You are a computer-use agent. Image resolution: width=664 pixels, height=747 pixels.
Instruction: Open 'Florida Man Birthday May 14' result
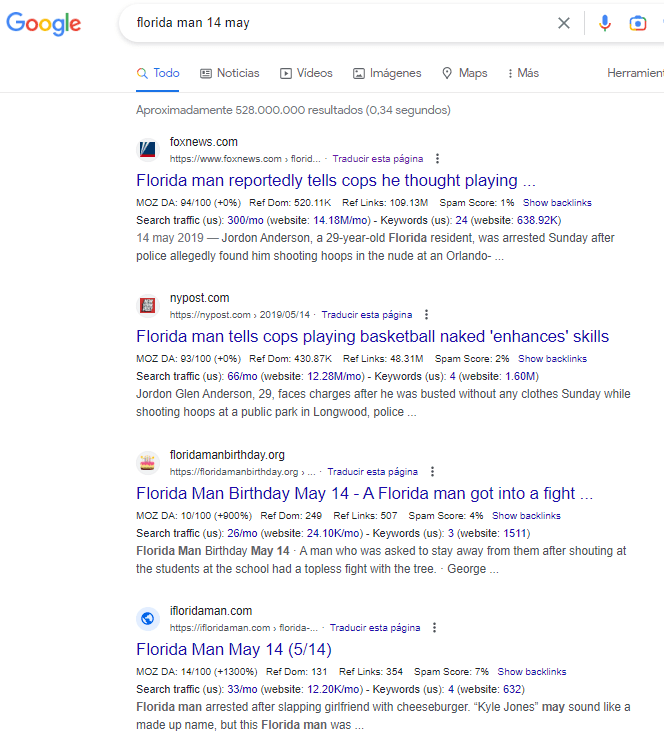[364, 494]
